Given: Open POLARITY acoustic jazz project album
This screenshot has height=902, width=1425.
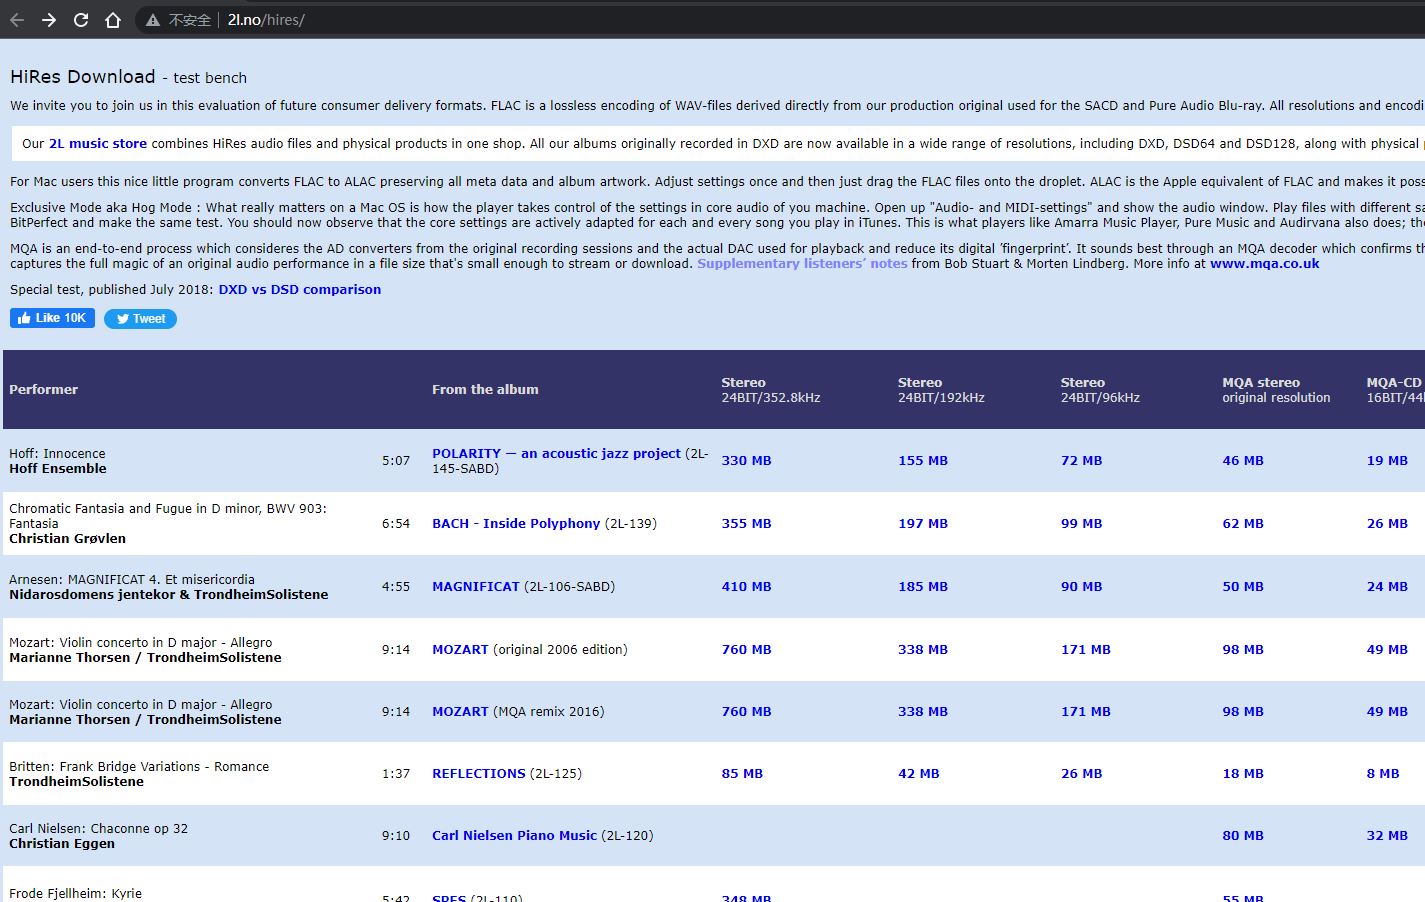Looking at the screenshot, I should click(556, 454).
